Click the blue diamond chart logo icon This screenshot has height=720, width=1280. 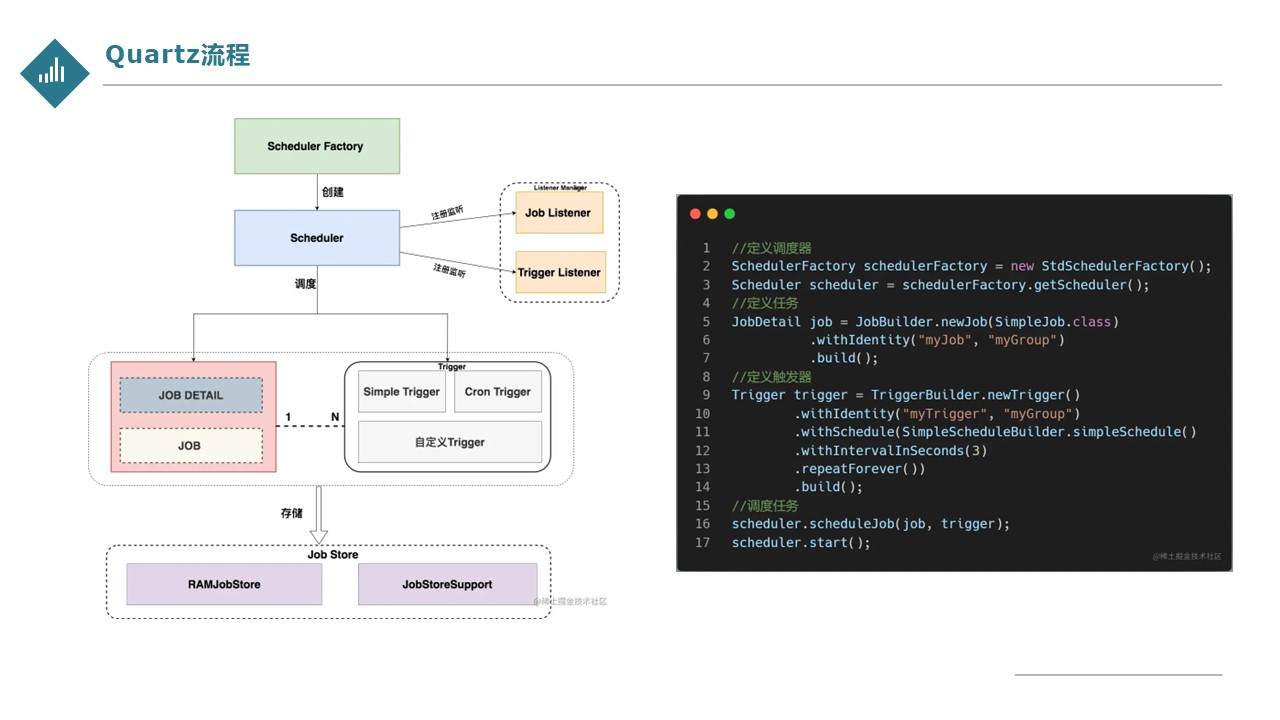point(55,73)
